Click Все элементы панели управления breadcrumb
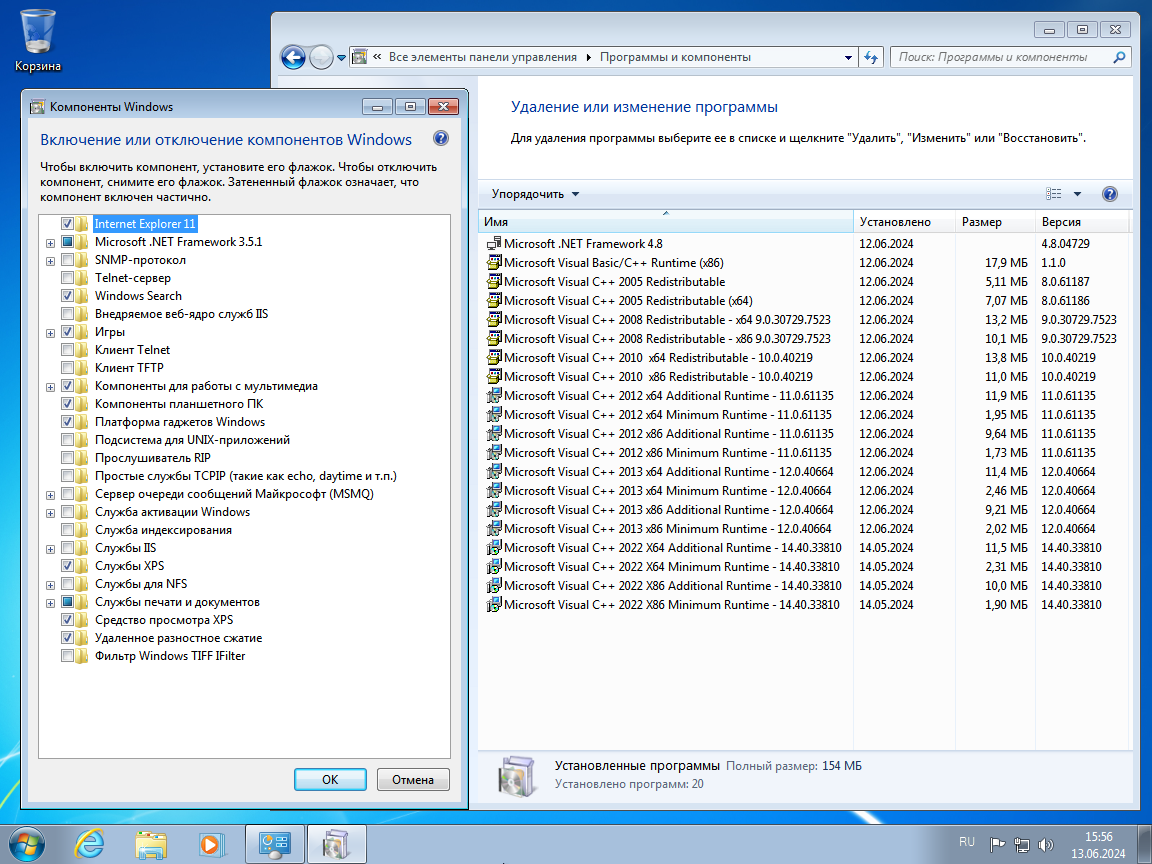 [483, 57]
